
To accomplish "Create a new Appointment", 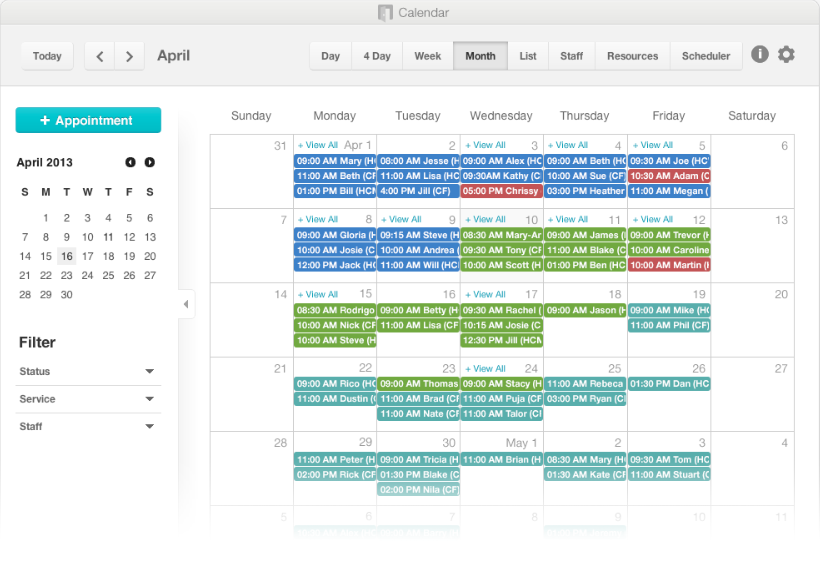I will tap(88, 120).
